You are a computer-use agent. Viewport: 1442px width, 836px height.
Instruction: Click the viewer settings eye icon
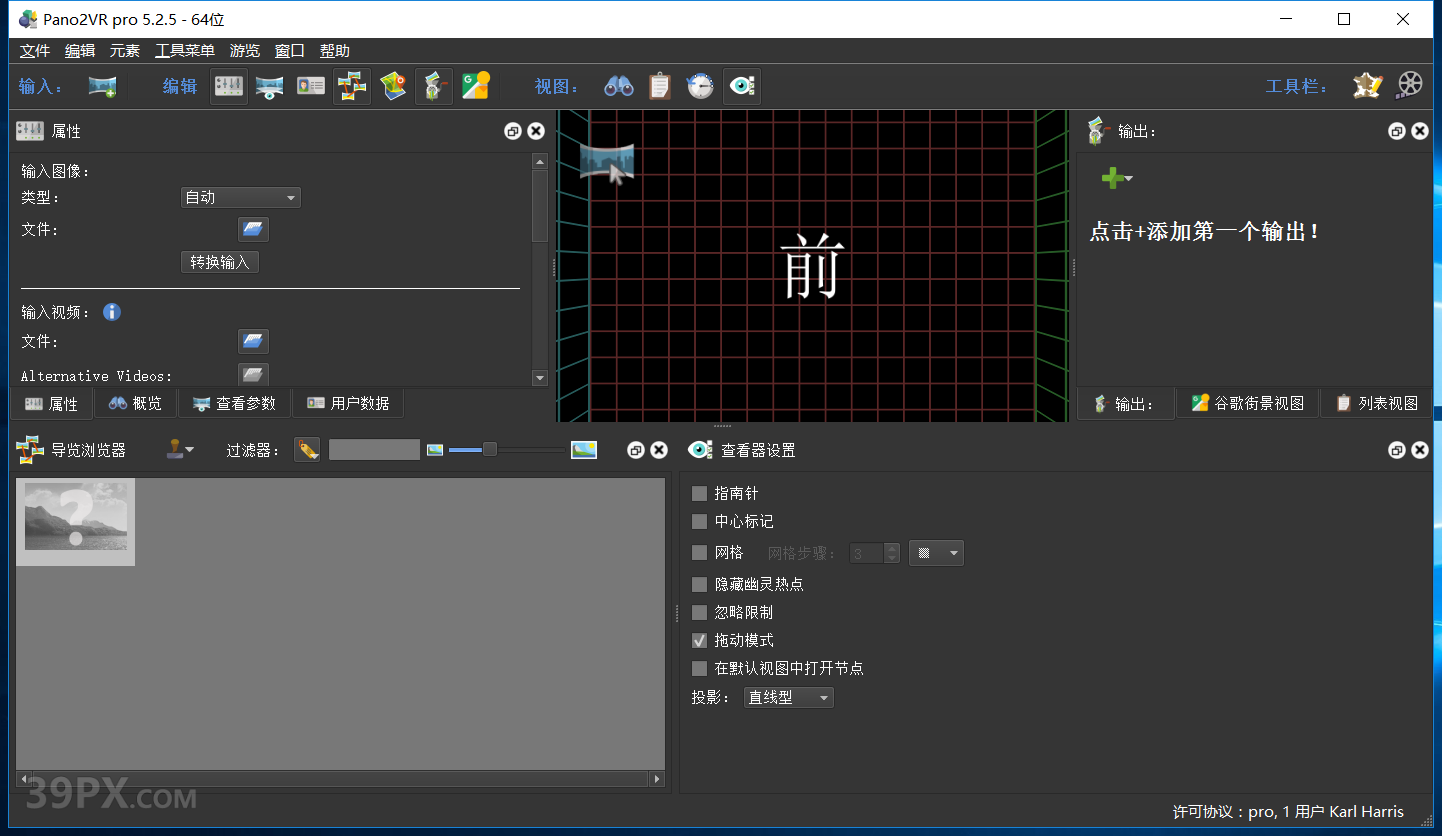coord(741,87)
